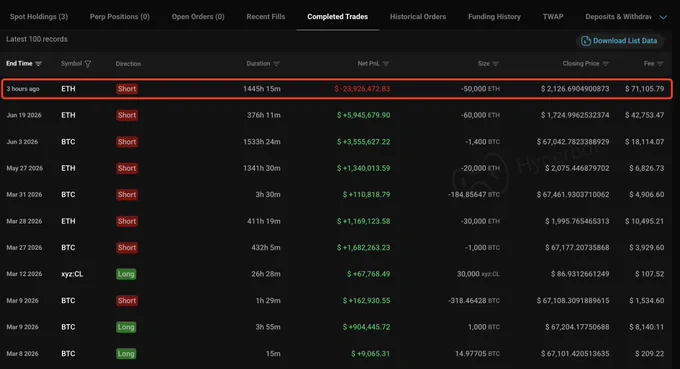Open the Symbol filter funnel icon
Screen dimensions: 680x369
coord(88,64)
